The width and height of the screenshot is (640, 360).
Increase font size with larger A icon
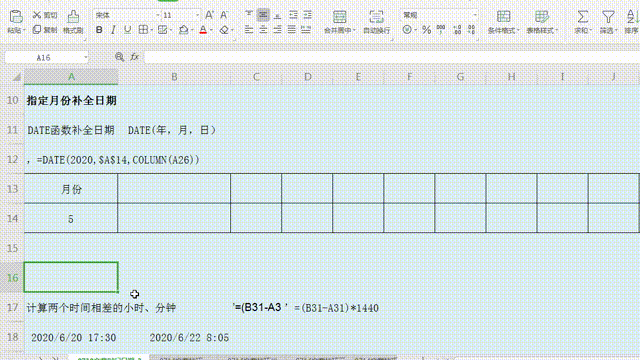pyautogui.click(x=209, y=15)
